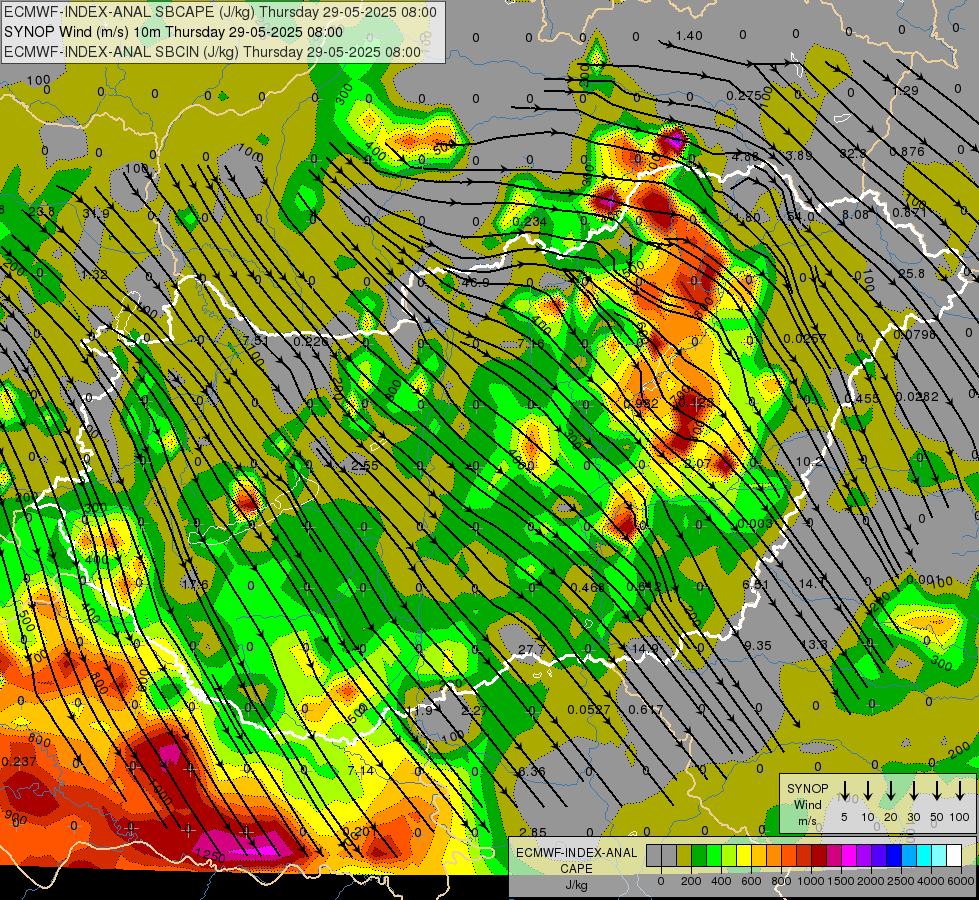Click the wind arrow above the 50 label
Viewport: 979px width, 900px height.
(x=937, y=791)
